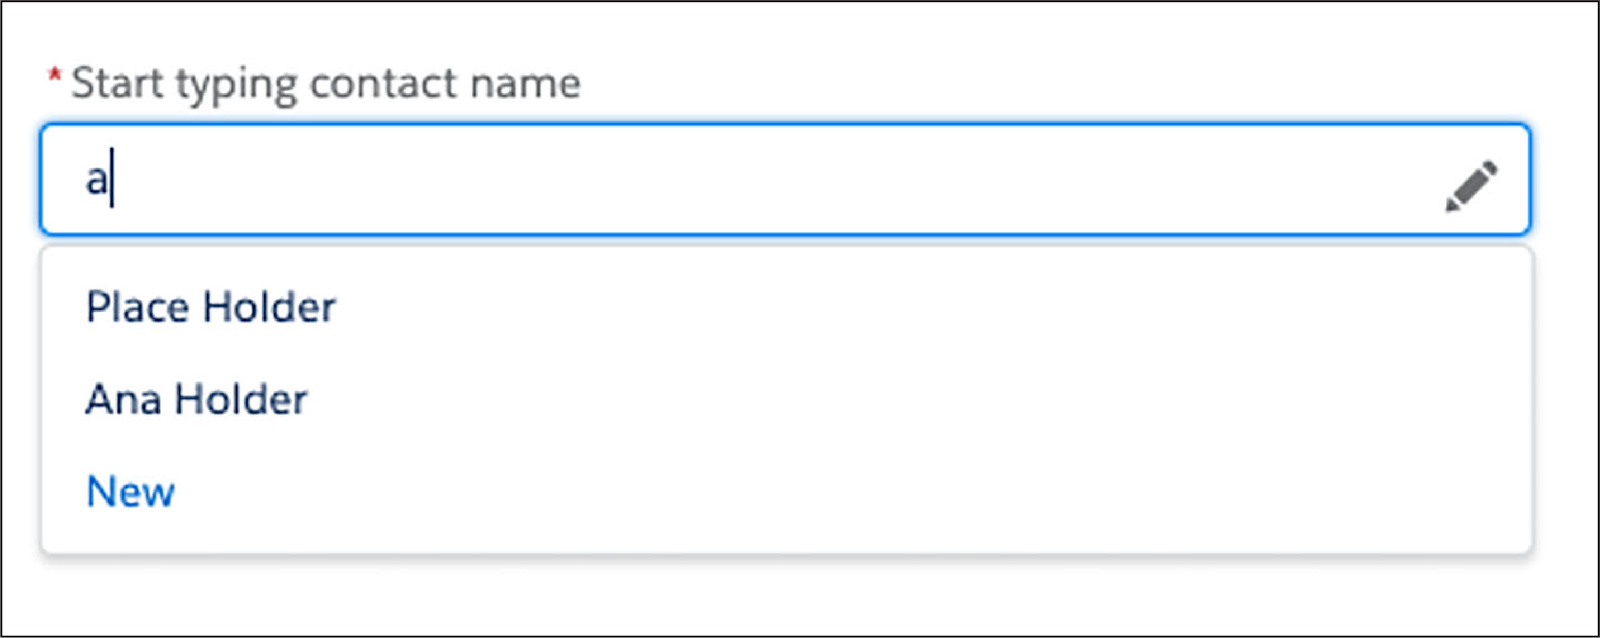The image size is (1600, 638).
Task: Place the cursor after the typed letter a
Action: pos(110,180)
